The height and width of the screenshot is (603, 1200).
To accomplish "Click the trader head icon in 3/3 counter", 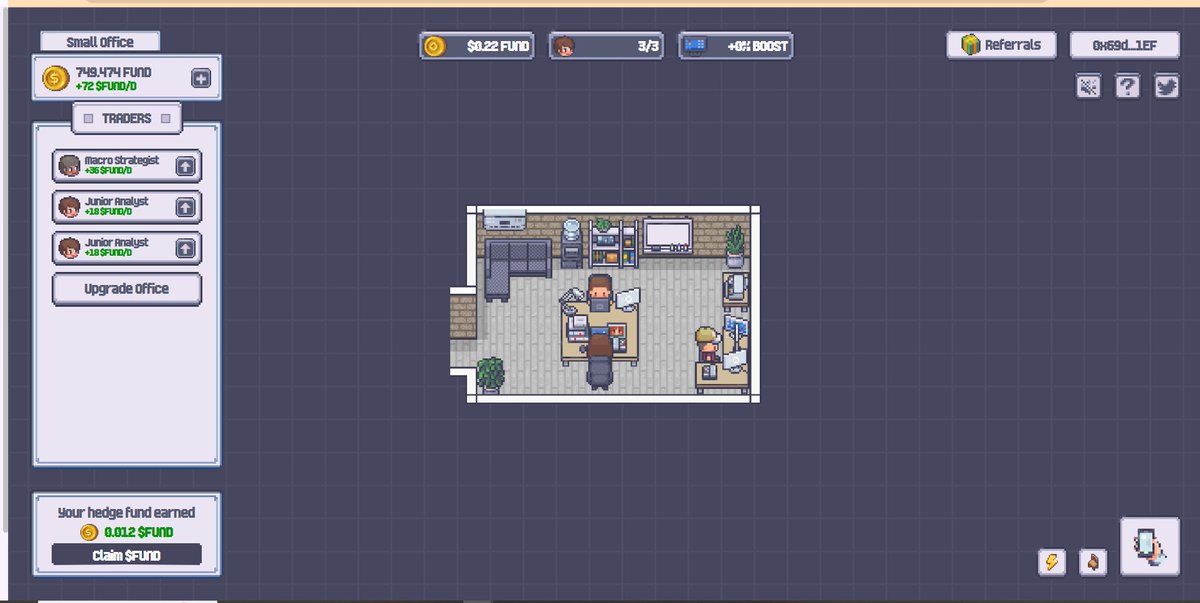I will (563, 46).
